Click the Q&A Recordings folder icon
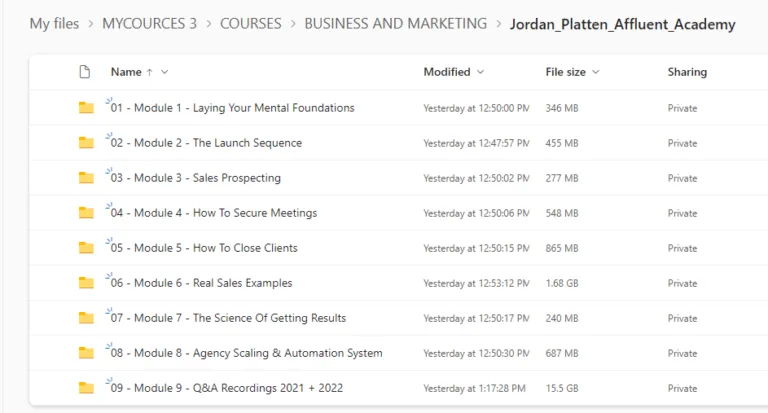This screenshot has width=768, height=413. point(86,388)
